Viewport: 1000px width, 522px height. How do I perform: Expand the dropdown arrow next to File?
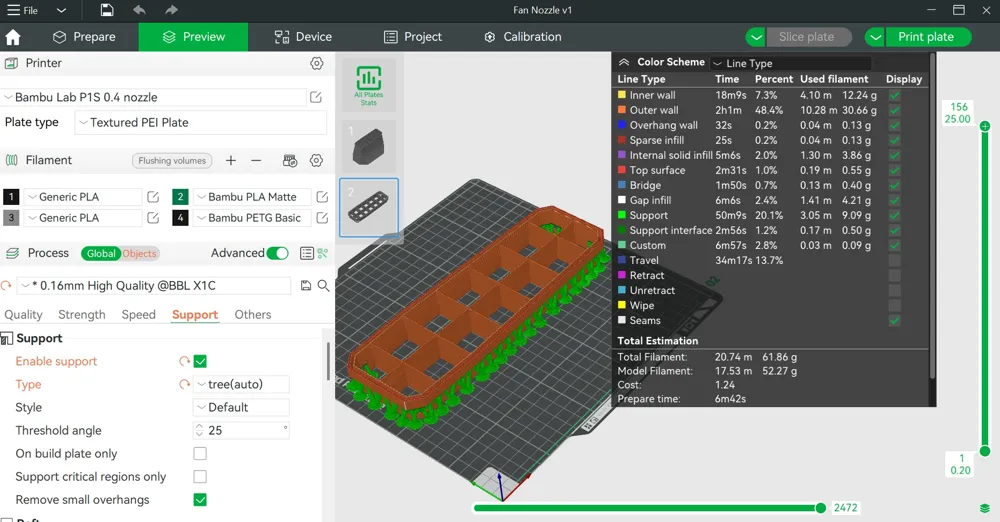pos(61,10)
